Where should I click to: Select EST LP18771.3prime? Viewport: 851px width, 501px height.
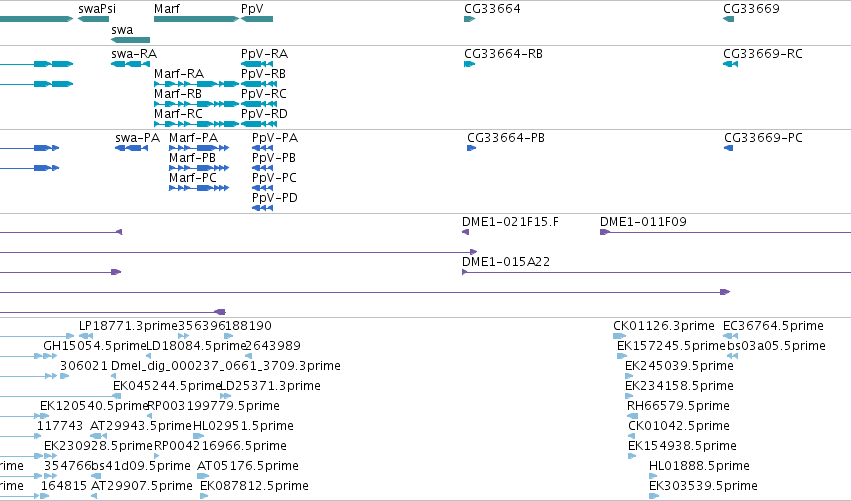[x=86, y=336]
